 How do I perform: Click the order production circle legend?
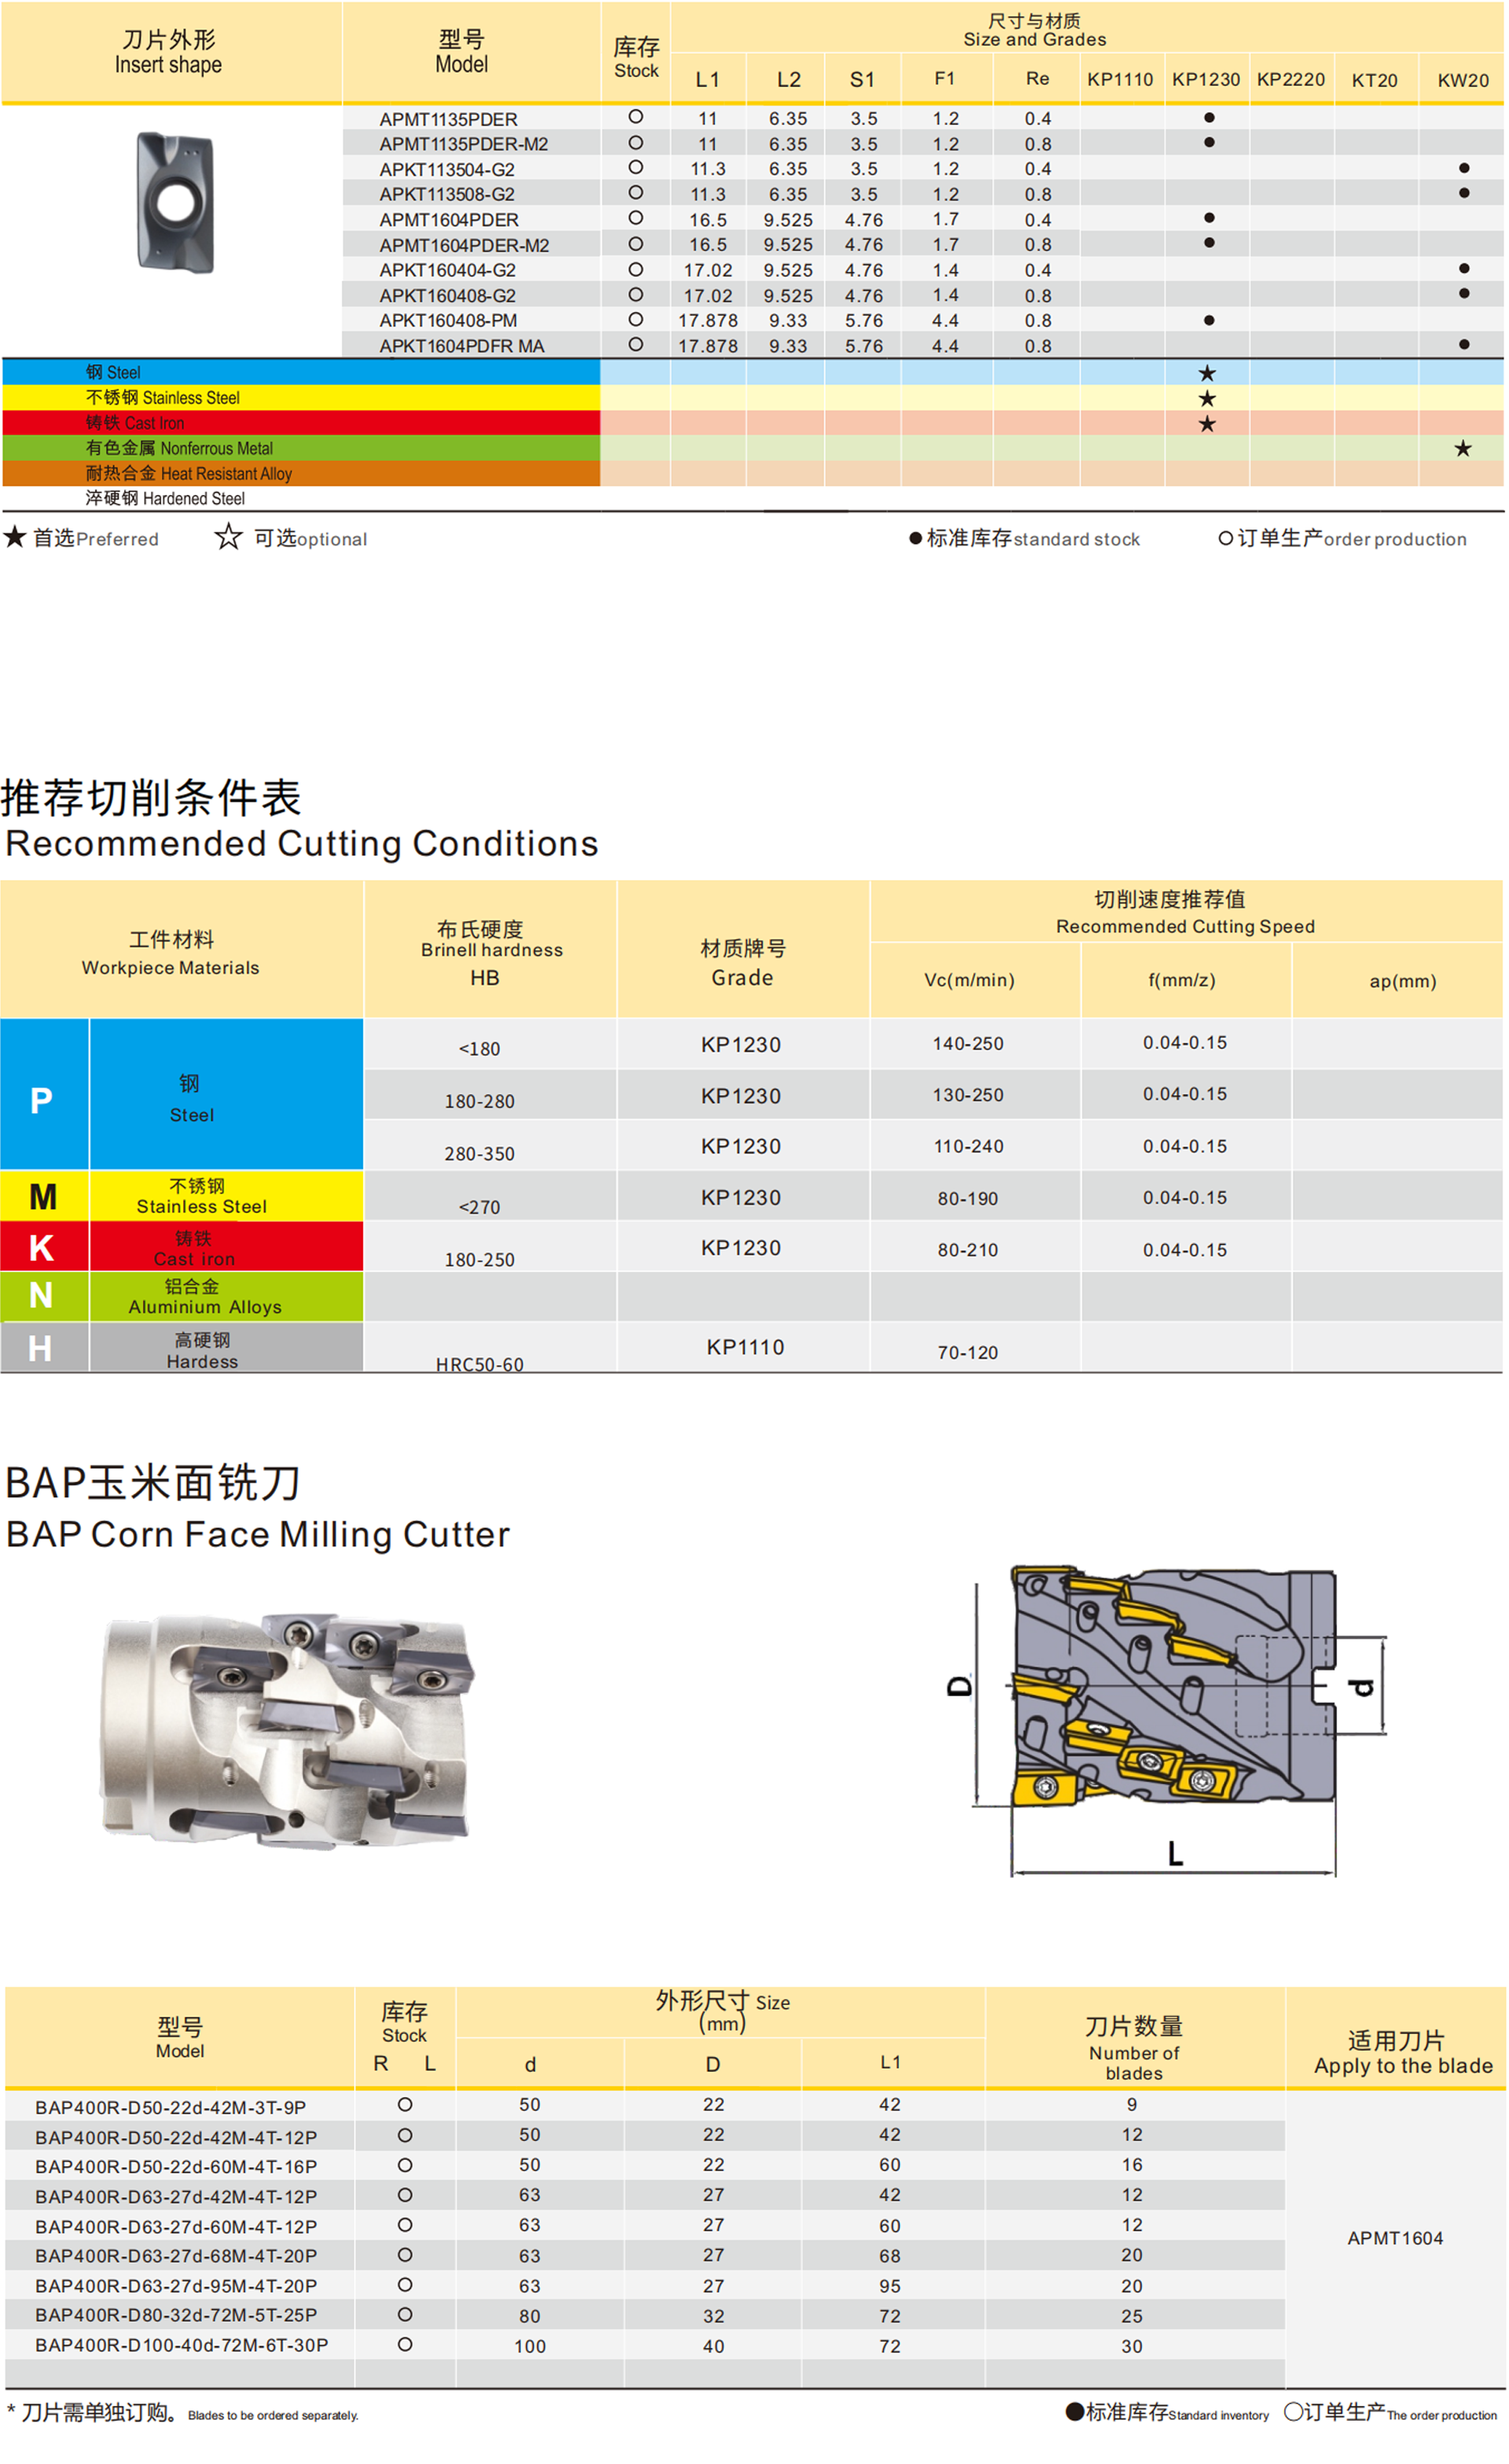[1228, 538]
